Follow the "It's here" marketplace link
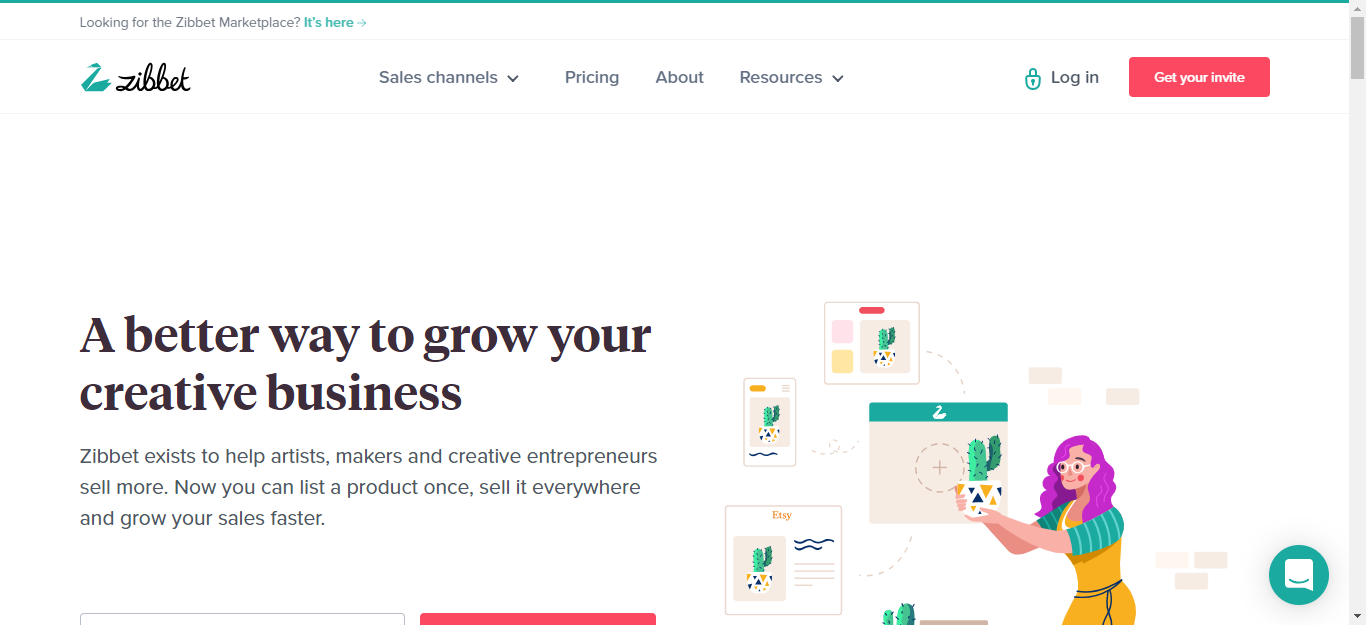 328,22
